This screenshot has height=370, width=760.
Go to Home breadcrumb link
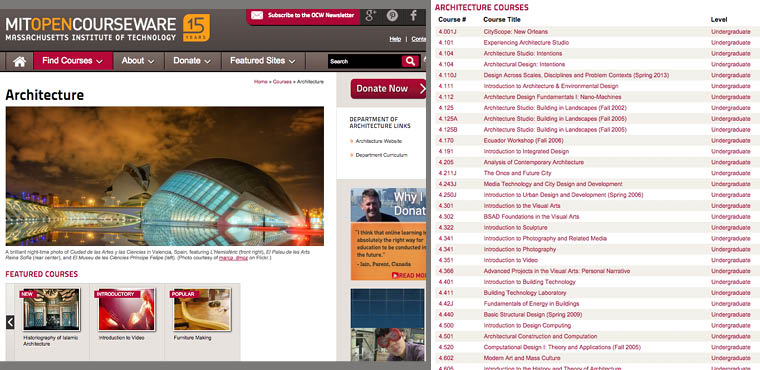click(260, 82)
